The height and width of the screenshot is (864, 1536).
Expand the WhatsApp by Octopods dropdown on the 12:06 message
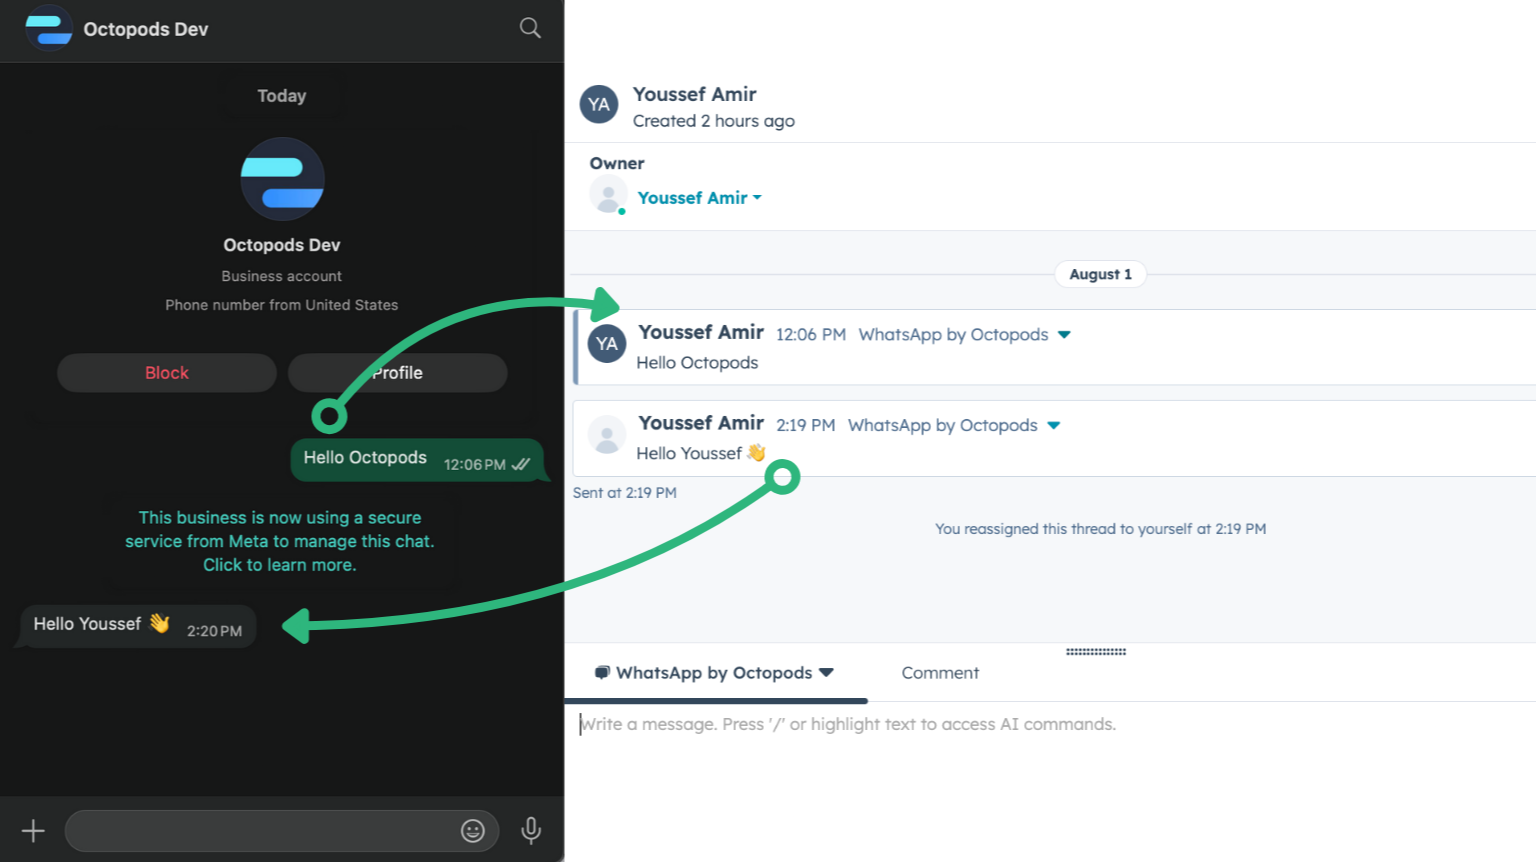click(1064, 334)
